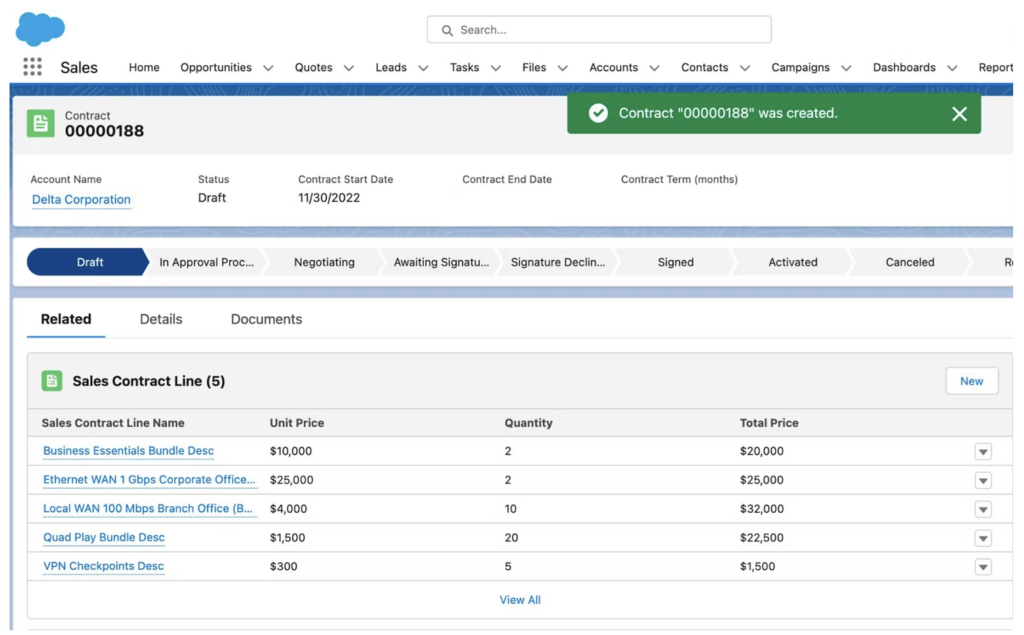Open the Delta Corporation account link

pos(81,199)
